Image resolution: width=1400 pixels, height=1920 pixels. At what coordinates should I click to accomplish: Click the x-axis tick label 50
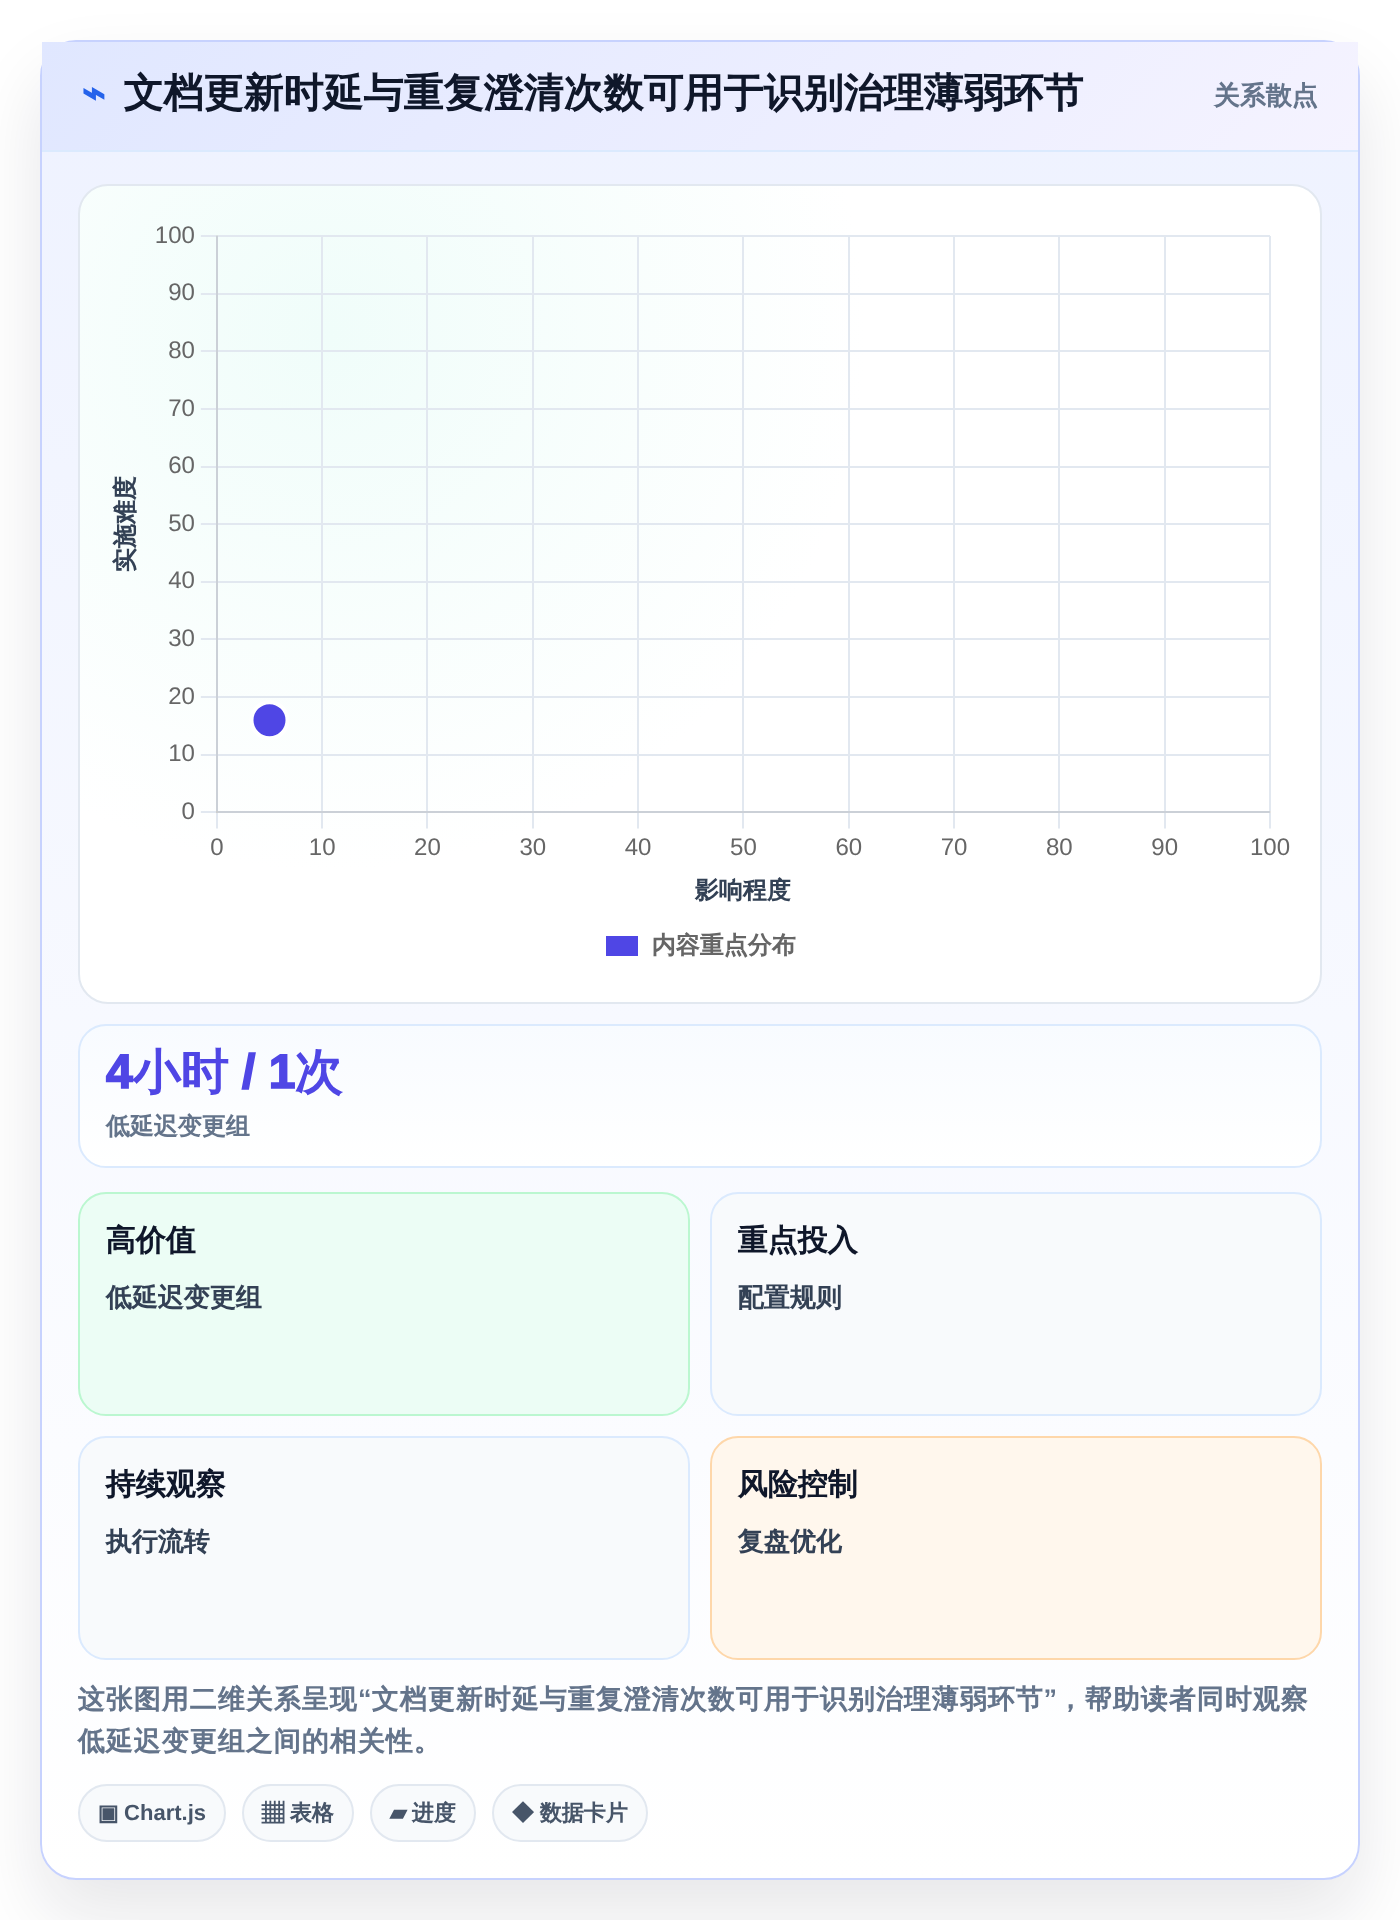pos(743,848)
